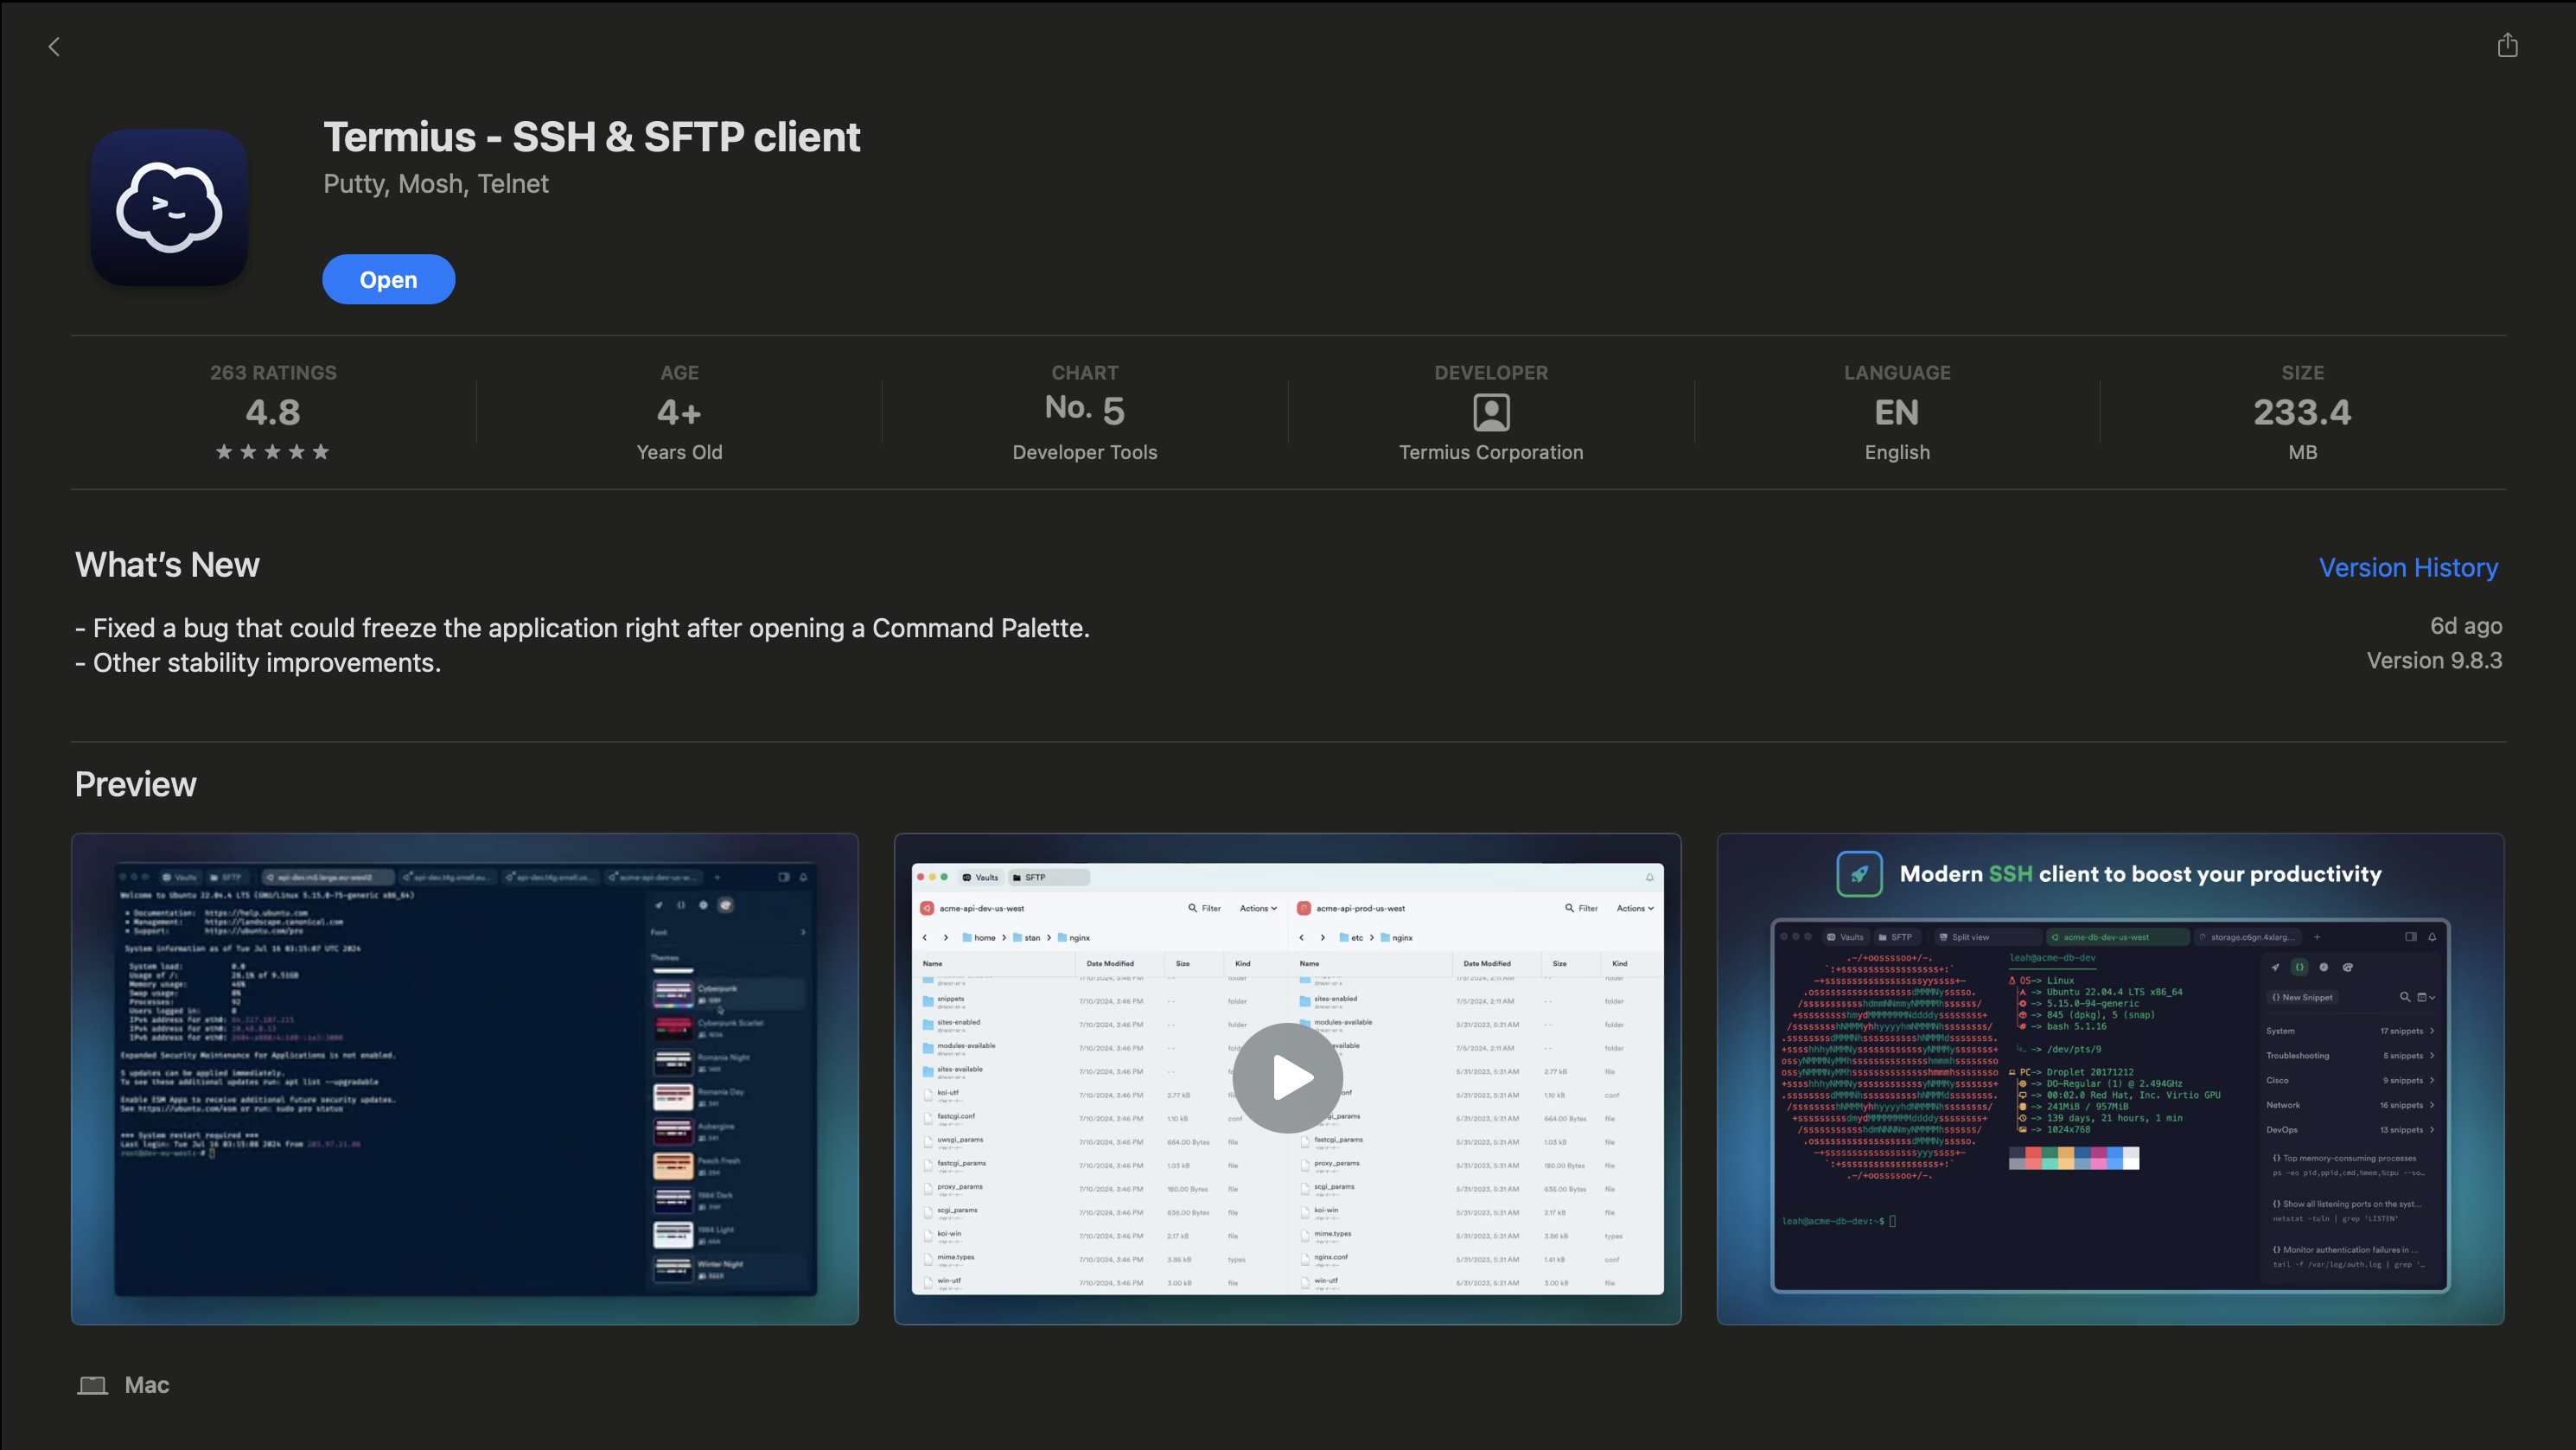Click the 4+ age rating
Image resolution: width=2576 pixels, height=1450 pixels.
(x=679, y=412)
